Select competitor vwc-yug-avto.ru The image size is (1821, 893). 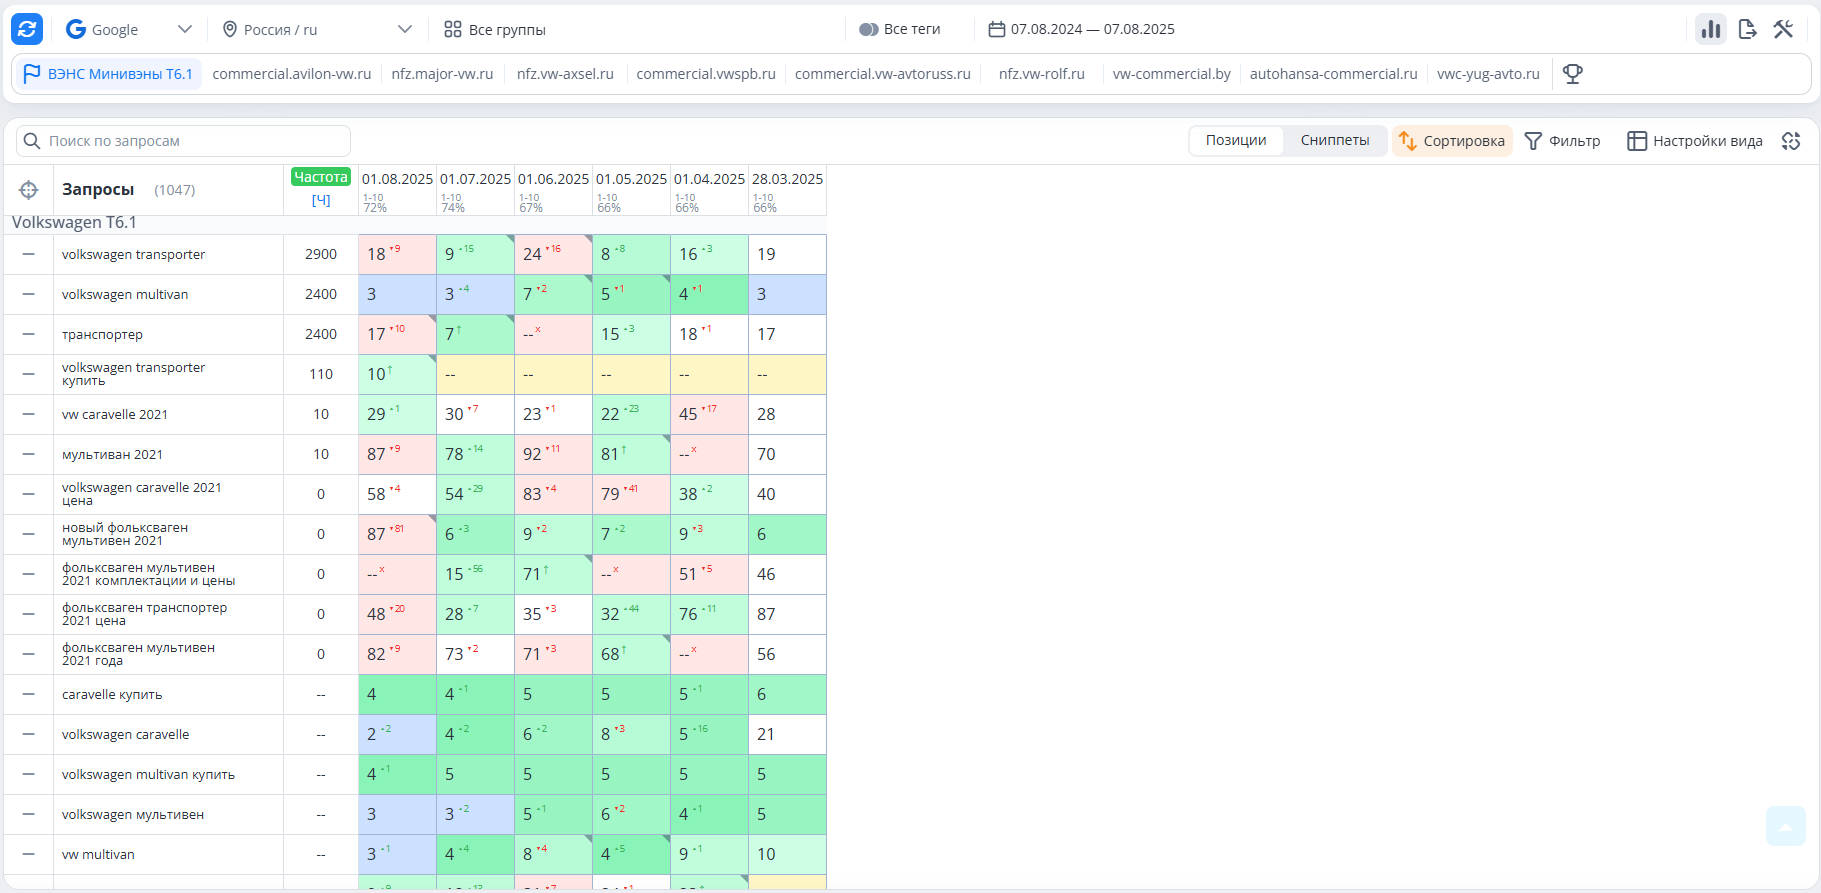pos(1488,74)
